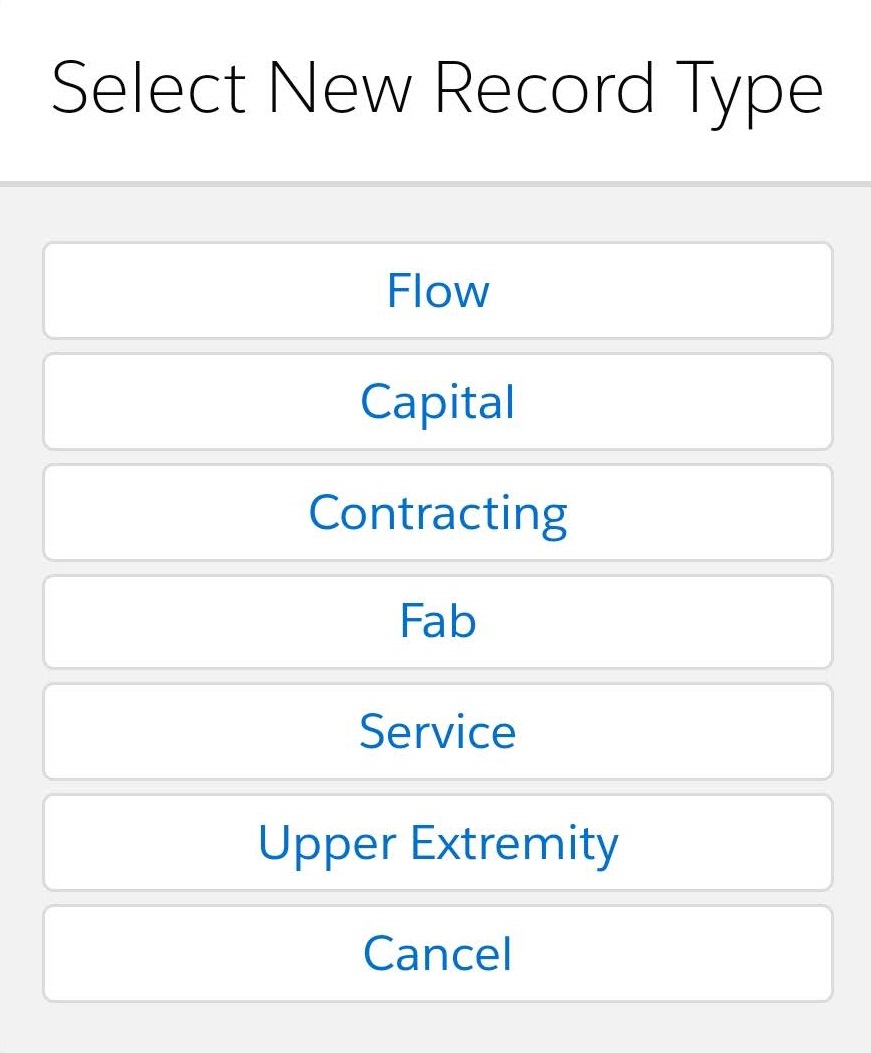Click the Select New Record Type heading
Viewport: 871px width, 1053px height.
[x=437, y=90]
